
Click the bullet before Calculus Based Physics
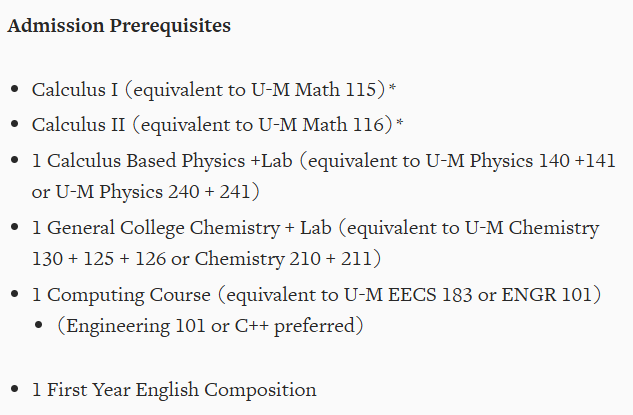(15, 160)
